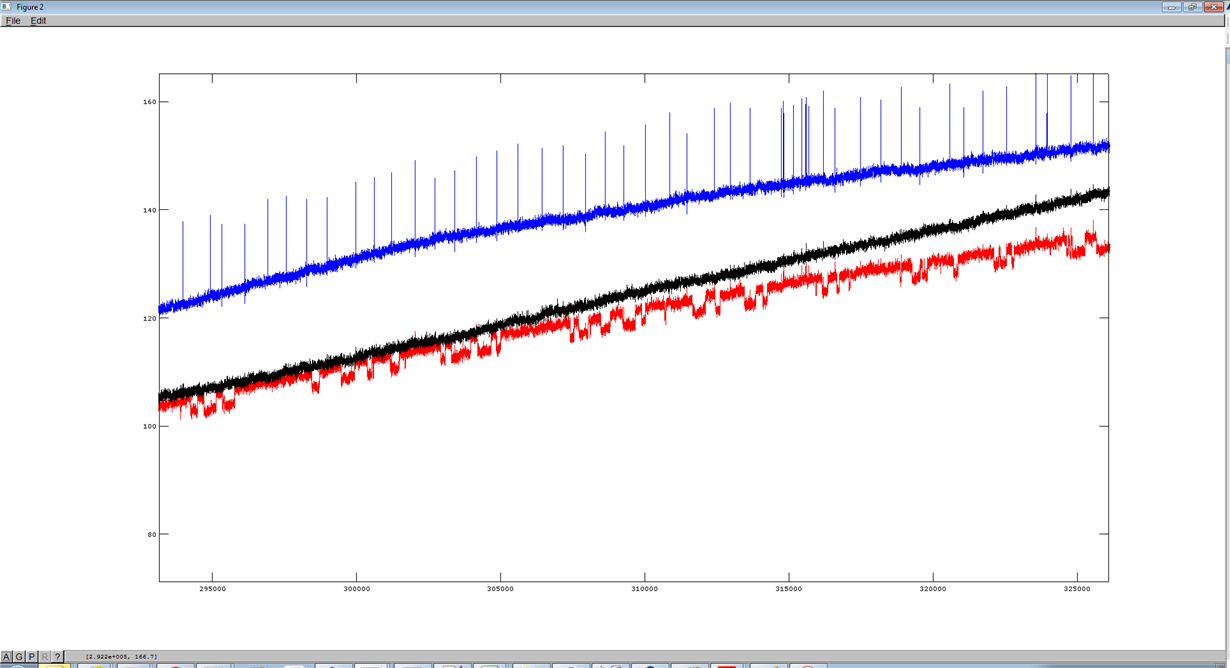Screen dimensions: 1230x668
Task: Minimize the Figure 2 window
Action: [x=1172, y=7]
